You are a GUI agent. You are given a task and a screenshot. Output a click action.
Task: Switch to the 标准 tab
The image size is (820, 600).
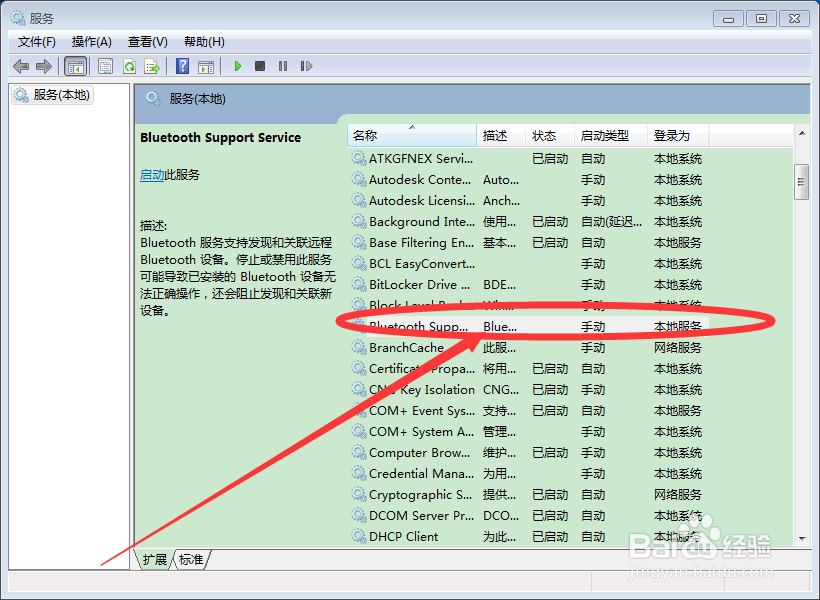(191, 559)
